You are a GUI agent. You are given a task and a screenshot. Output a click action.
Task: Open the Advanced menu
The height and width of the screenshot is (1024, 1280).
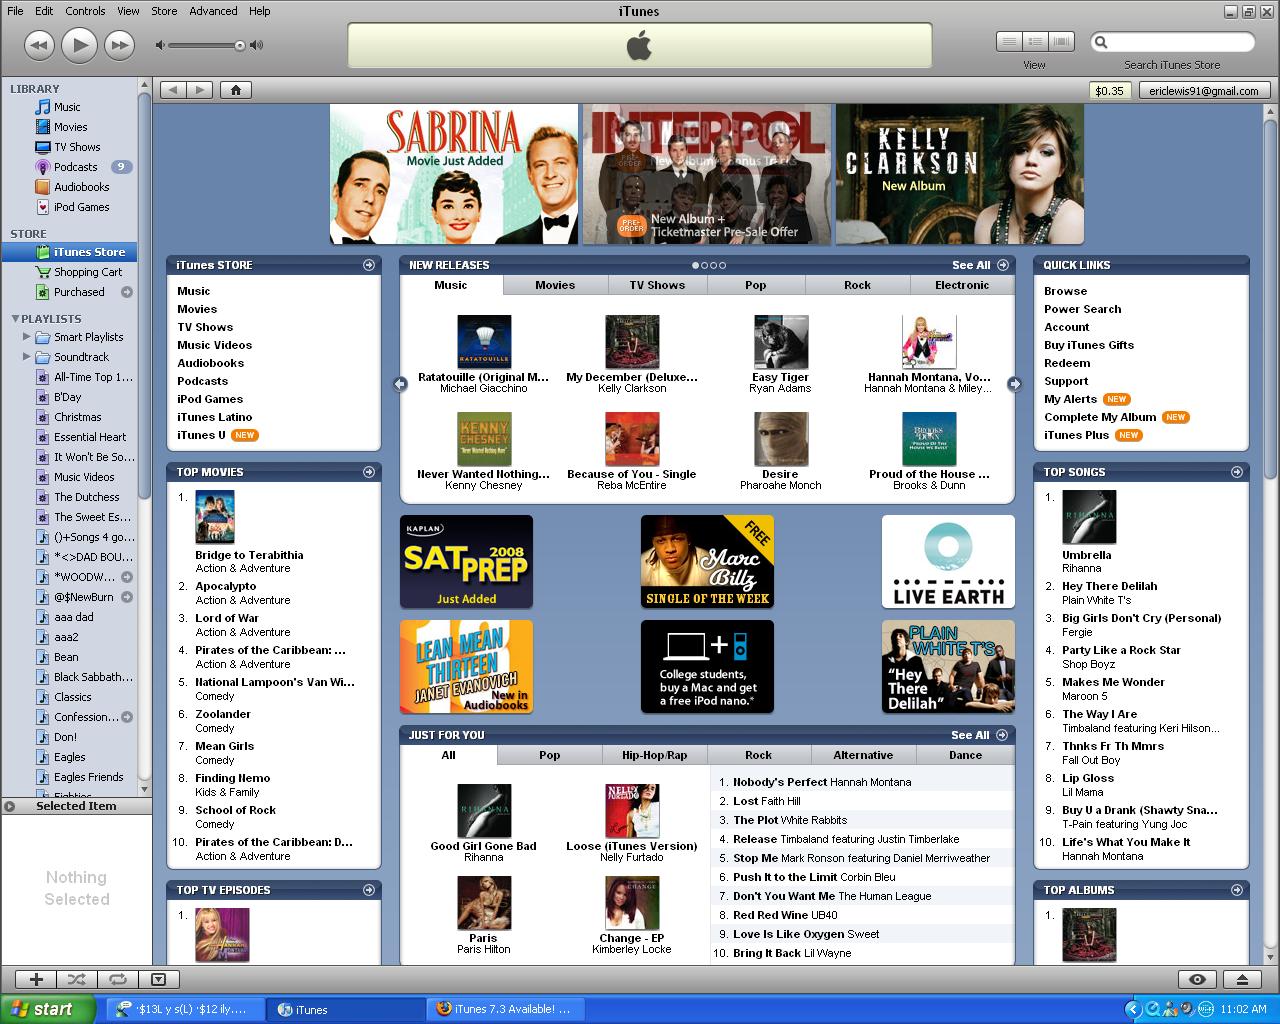coord(213,11)
